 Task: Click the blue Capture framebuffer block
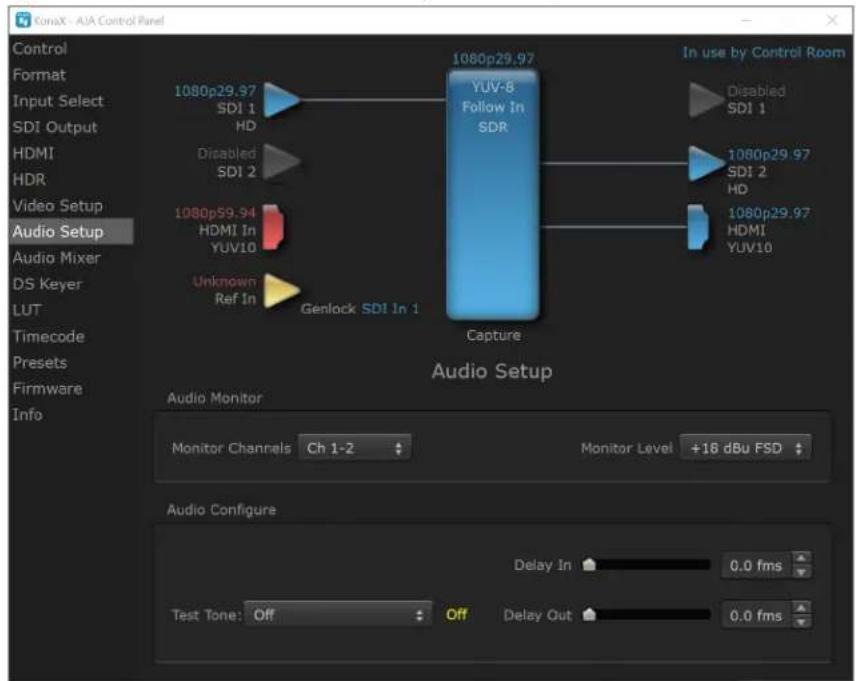click(x=493, y=194)
